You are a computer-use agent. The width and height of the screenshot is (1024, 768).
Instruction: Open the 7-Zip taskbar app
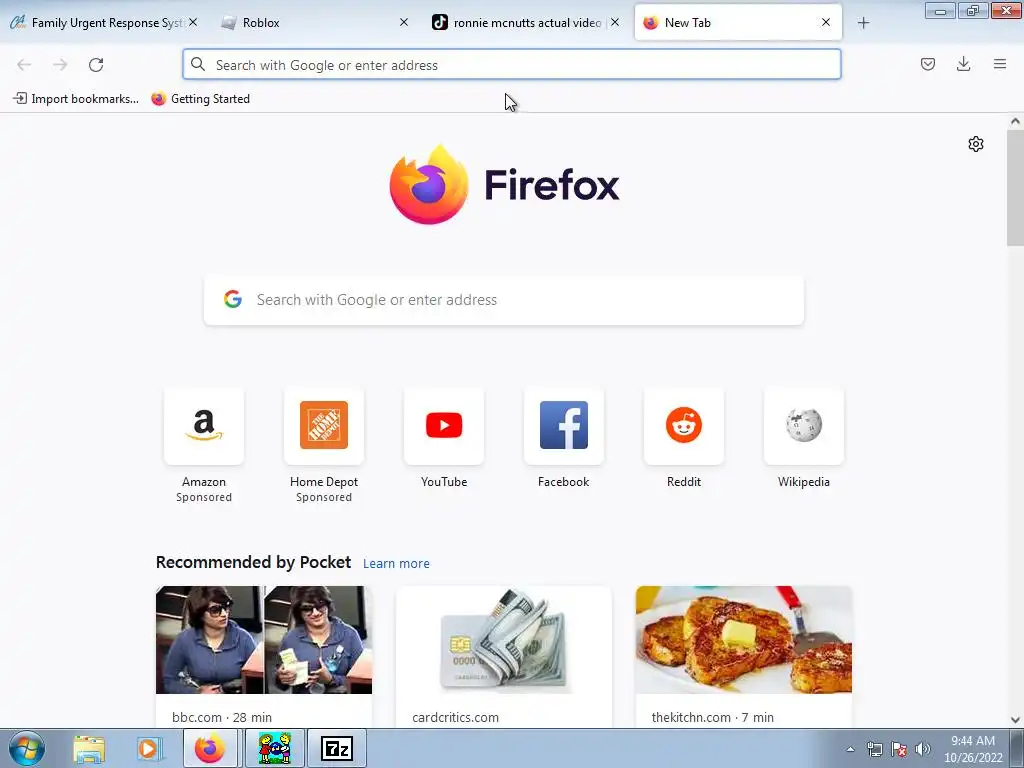(x=337, y=749)
